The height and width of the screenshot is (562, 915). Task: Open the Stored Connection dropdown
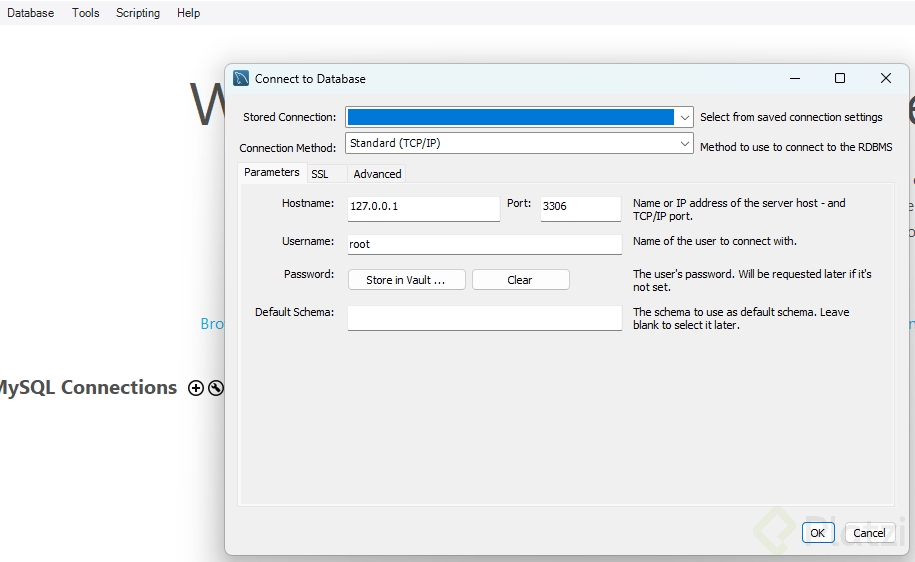519,117
